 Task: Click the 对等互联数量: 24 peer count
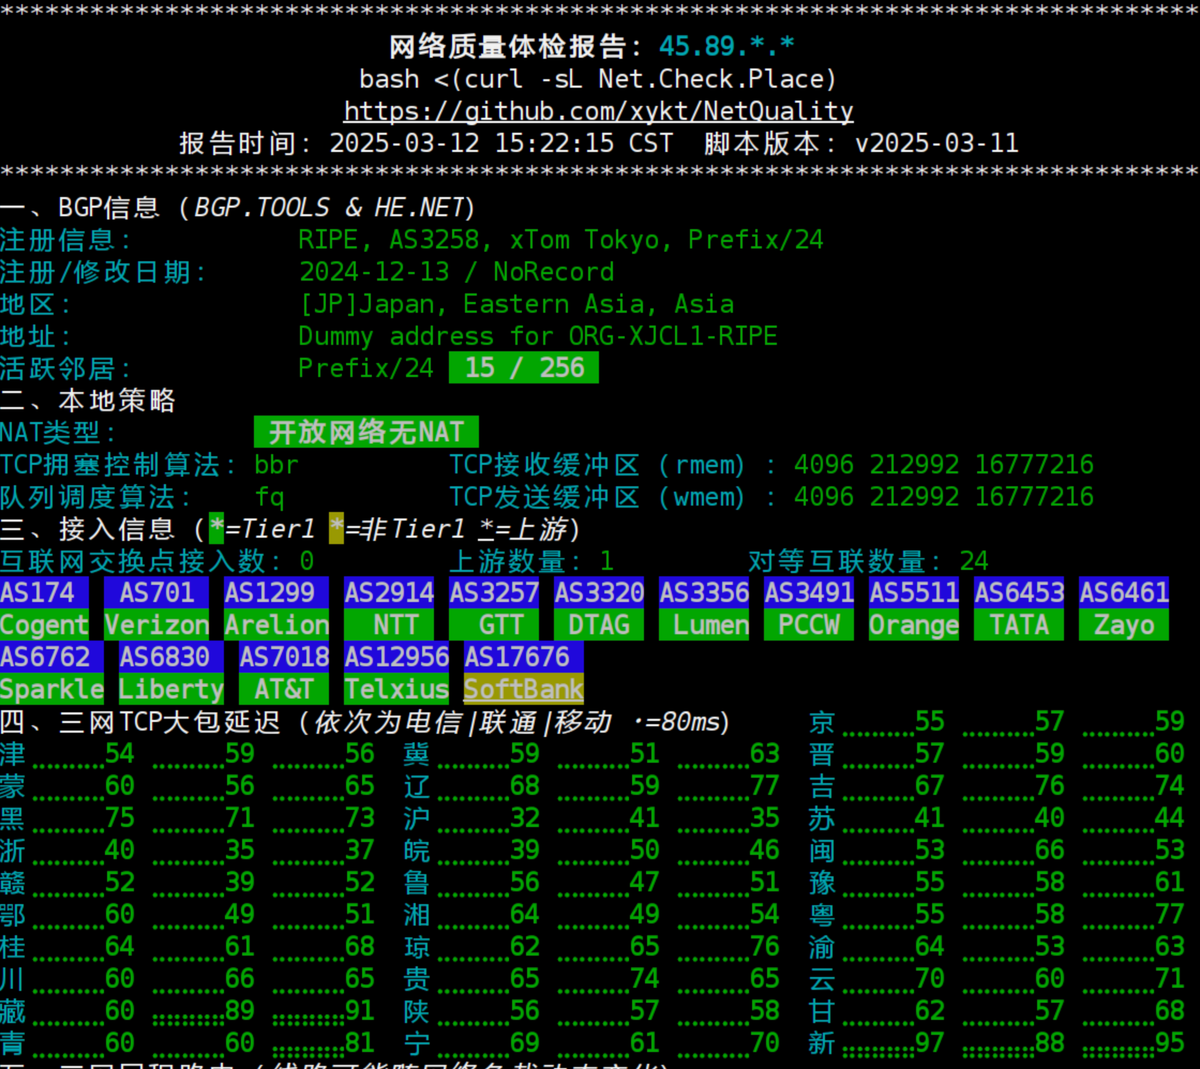(x=869, y=561)
